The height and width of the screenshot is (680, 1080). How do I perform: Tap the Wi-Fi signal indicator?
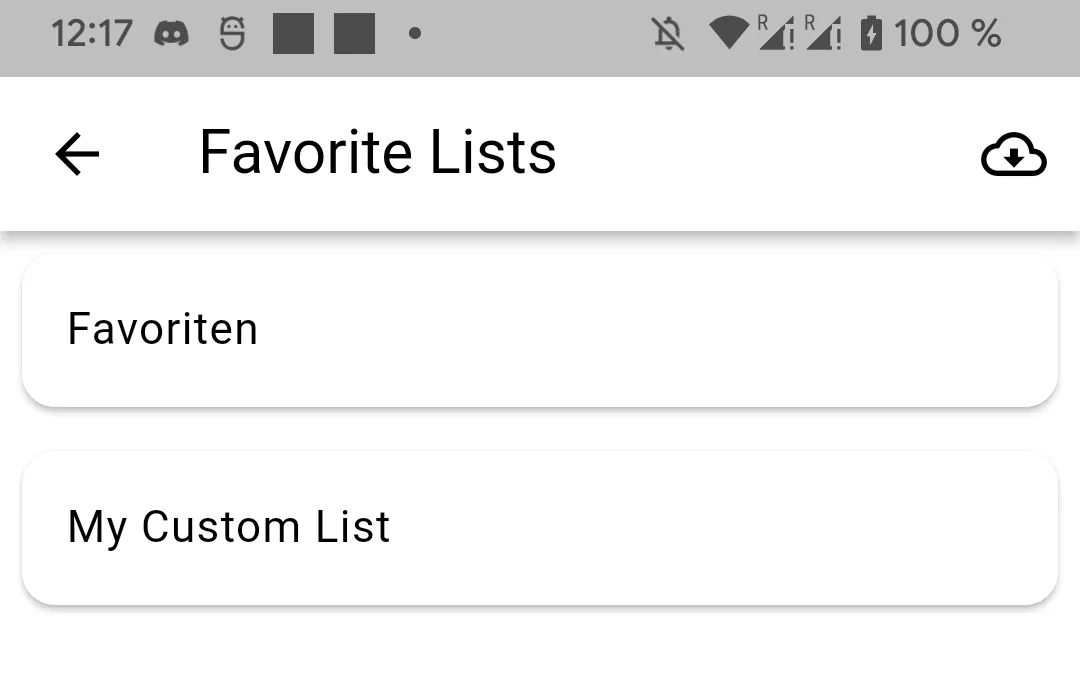(x=729, y=35)
